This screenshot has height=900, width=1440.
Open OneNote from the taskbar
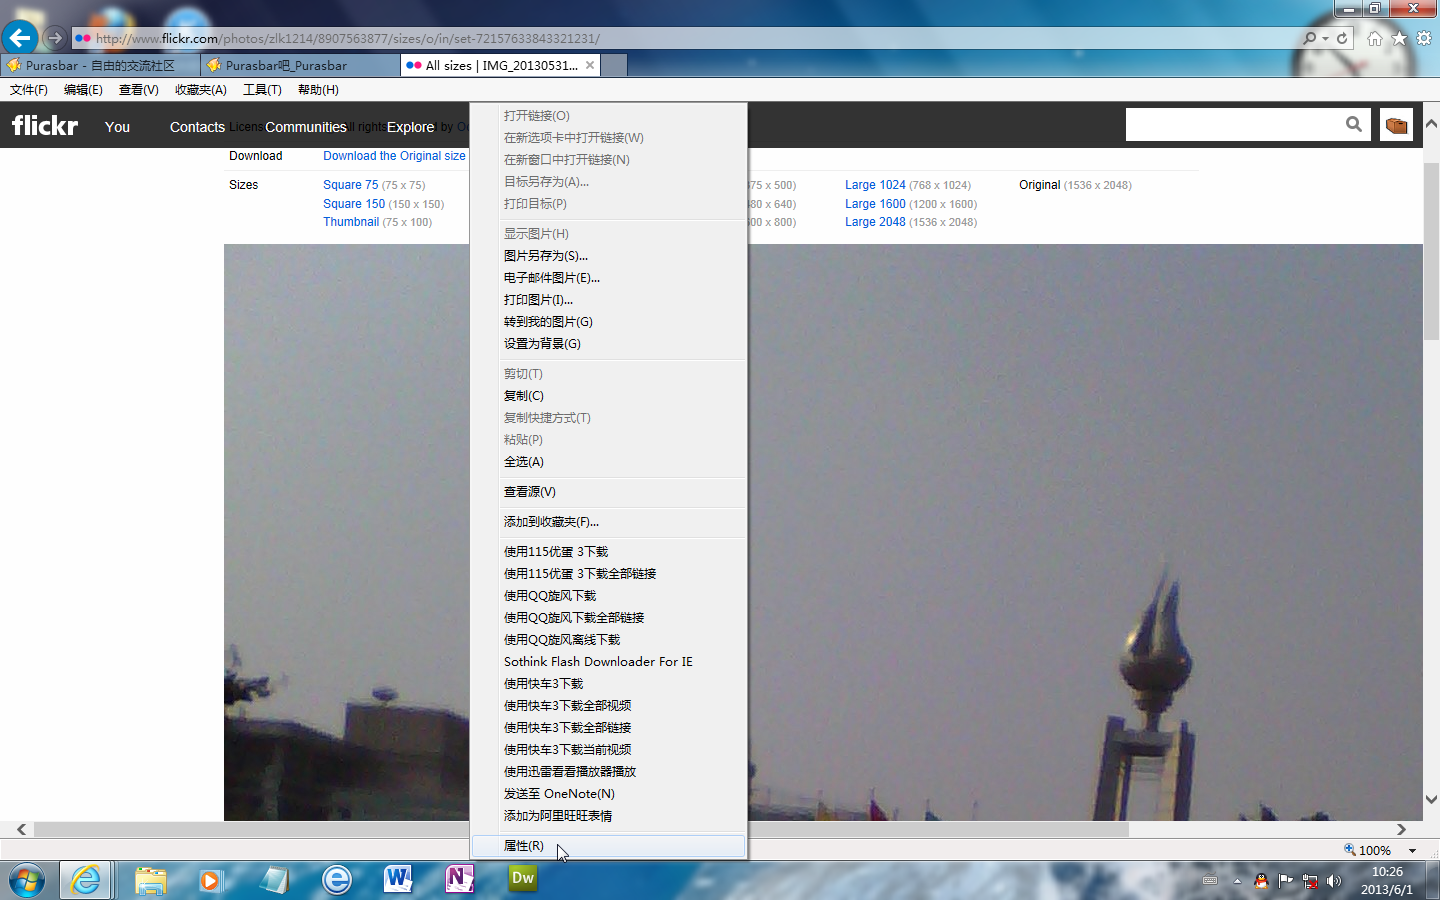click(x=459, y=878)
